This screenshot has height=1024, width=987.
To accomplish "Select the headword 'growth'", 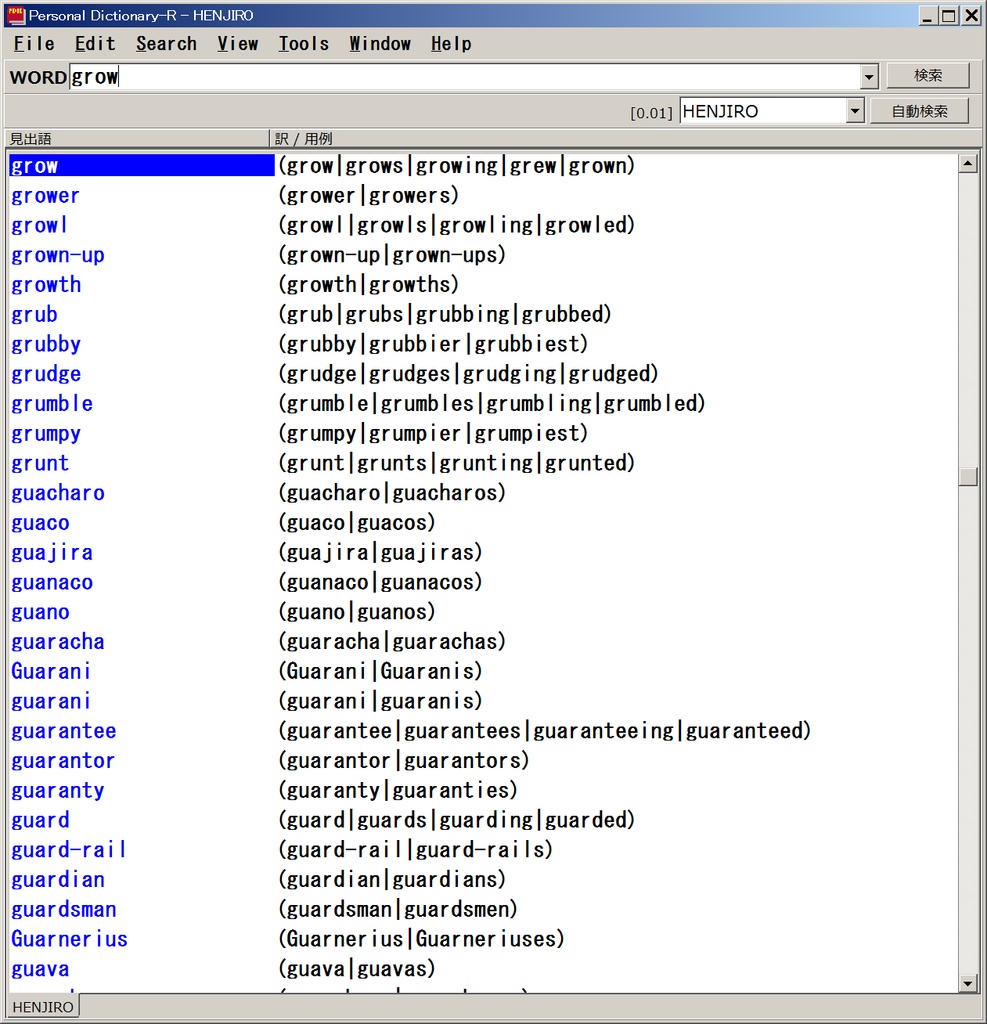I will (46, 285).
